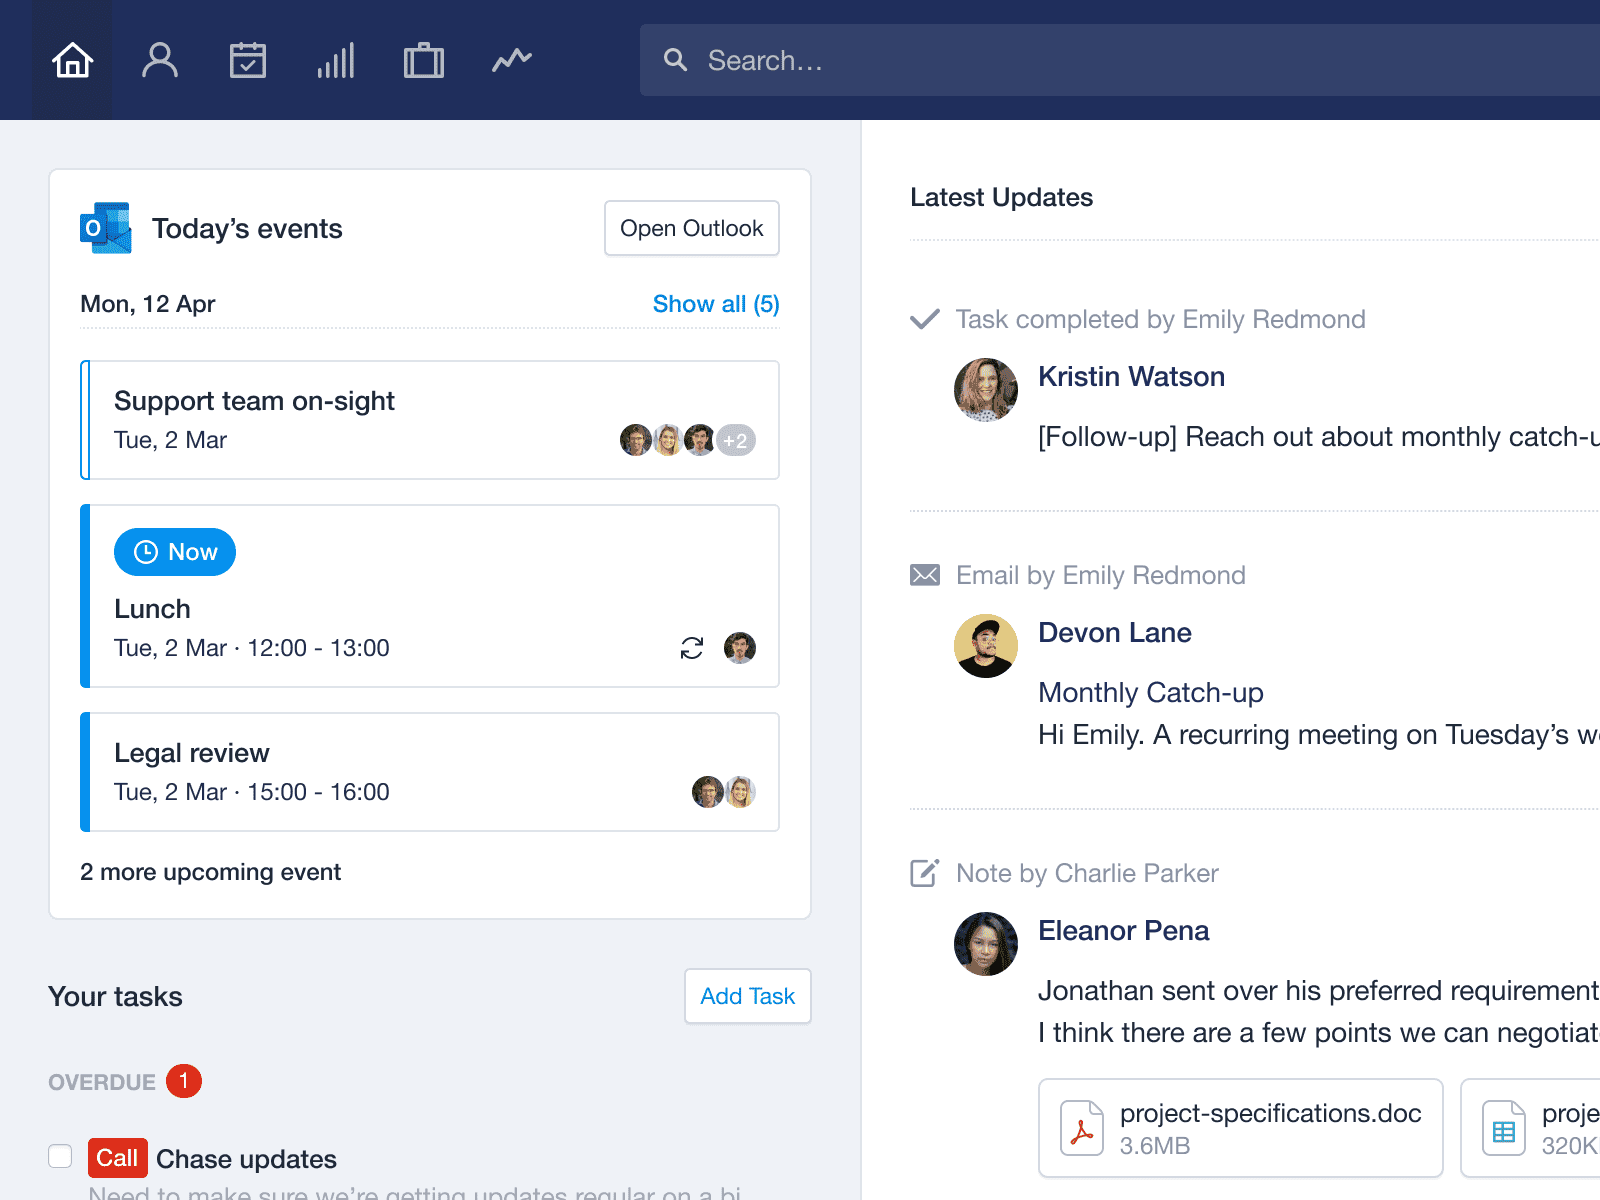This screenshot has height=1200, width=1600.
Task: Click Tue, 2 Mar 15:00 - 16:00 time
Action: 252,792
